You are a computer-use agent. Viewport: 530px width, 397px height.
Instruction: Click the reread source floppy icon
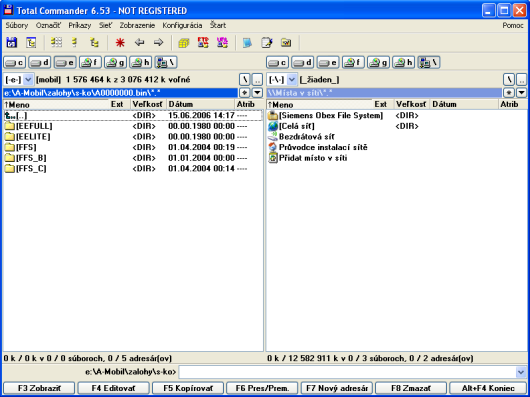[12, 43]
